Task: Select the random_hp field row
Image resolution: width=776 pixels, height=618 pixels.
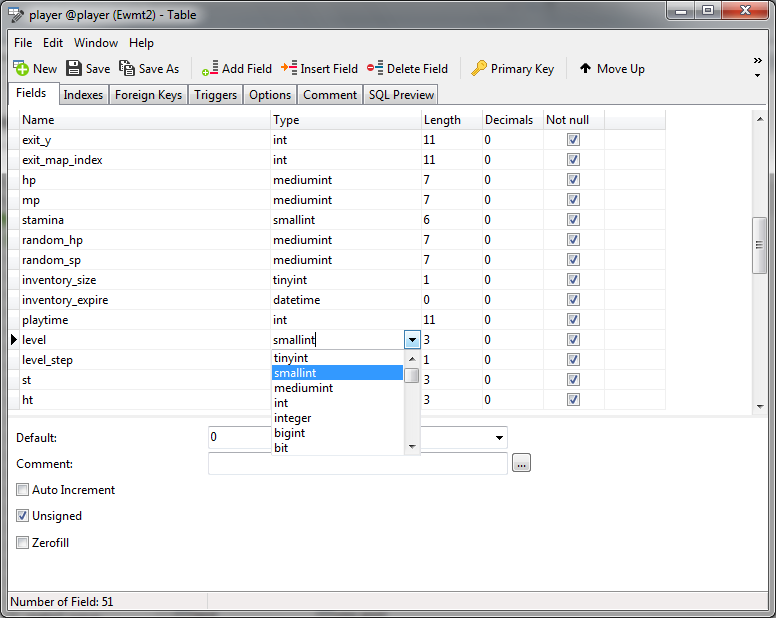Action: coord(337,240)
